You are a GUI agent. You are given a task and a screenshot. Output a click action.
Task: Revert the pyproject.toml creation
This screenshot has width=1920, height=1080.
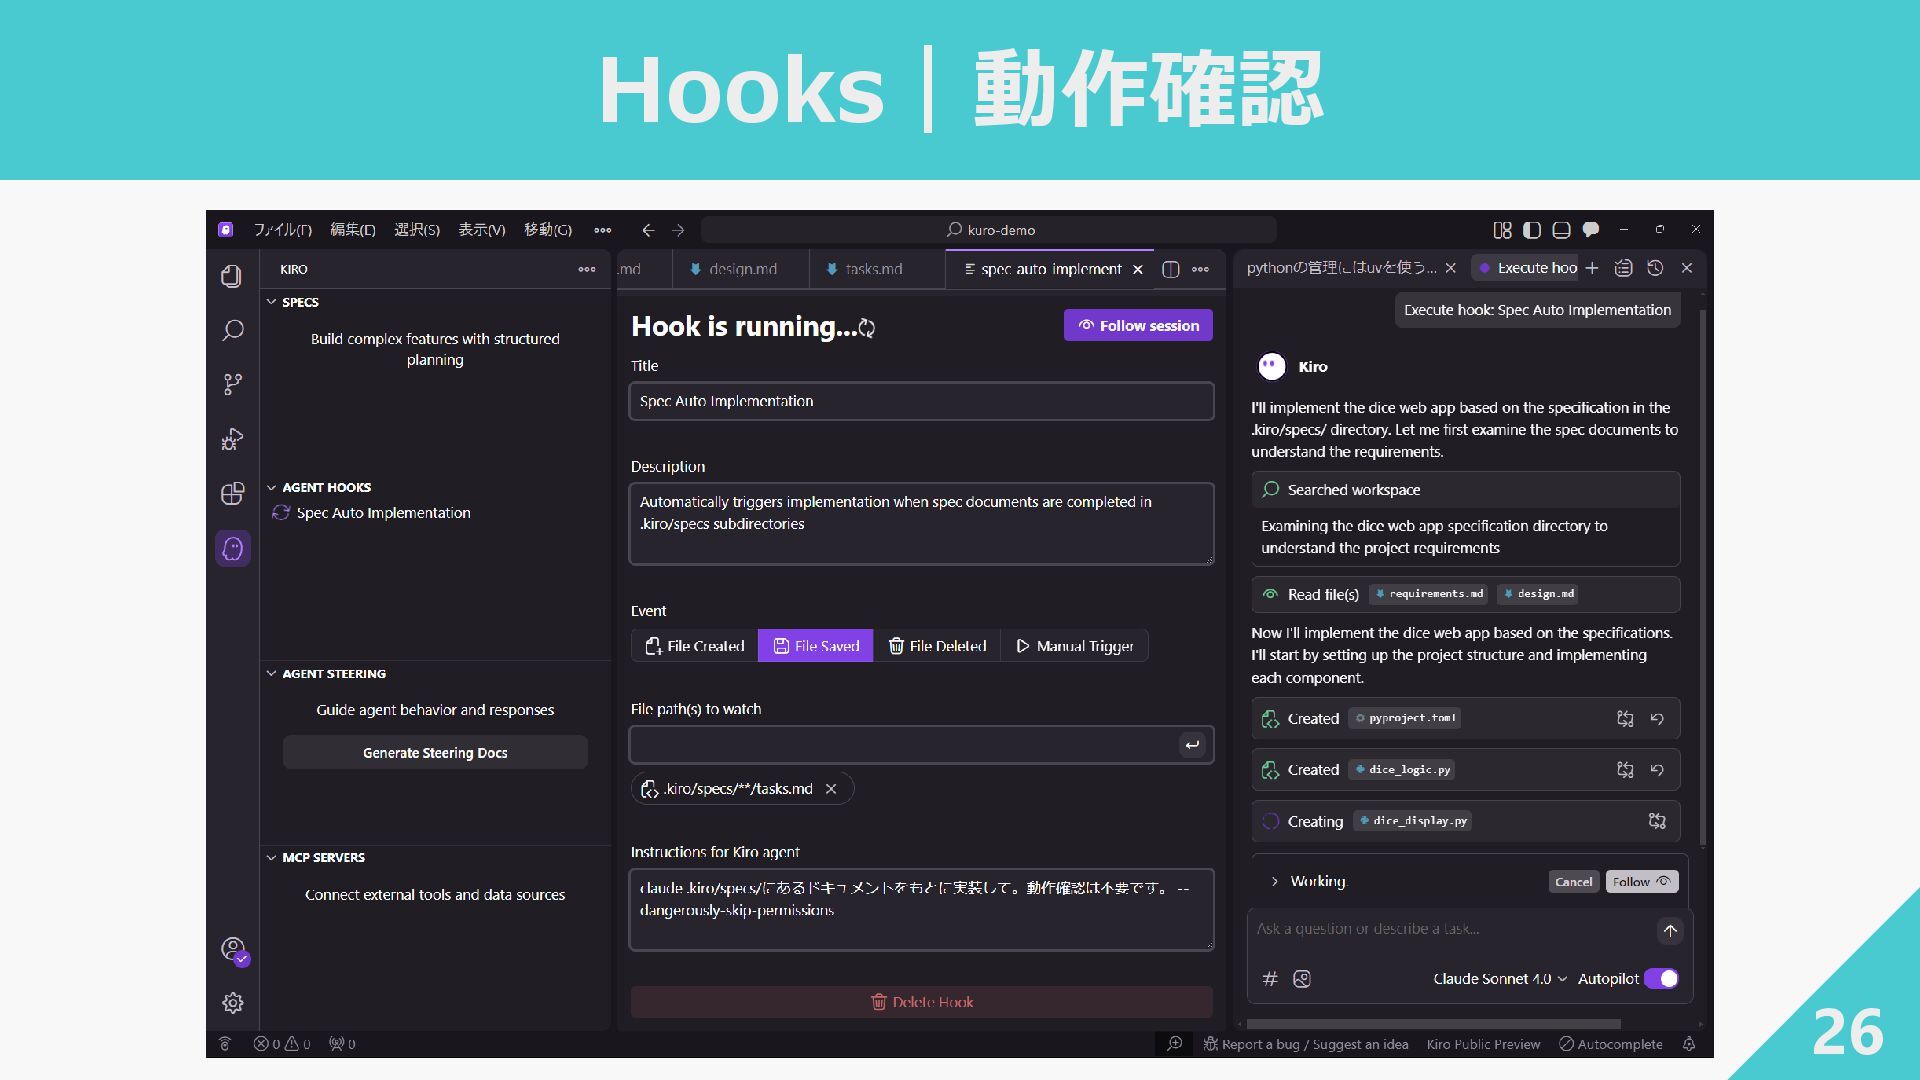click(1657, 718)
